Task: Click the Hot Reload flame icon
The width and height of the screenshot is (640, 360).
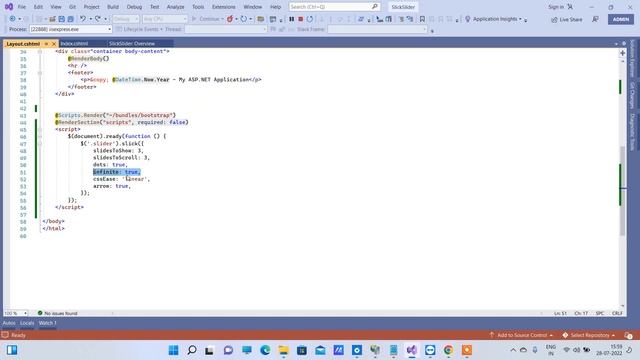Action: (230, 19)
